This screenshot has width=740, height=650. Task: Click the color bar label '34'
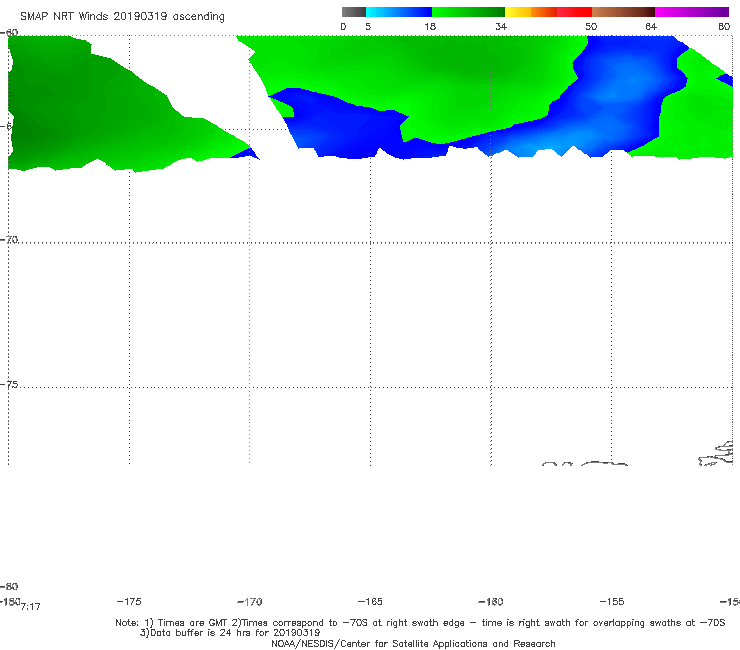[x=501, y=26]
